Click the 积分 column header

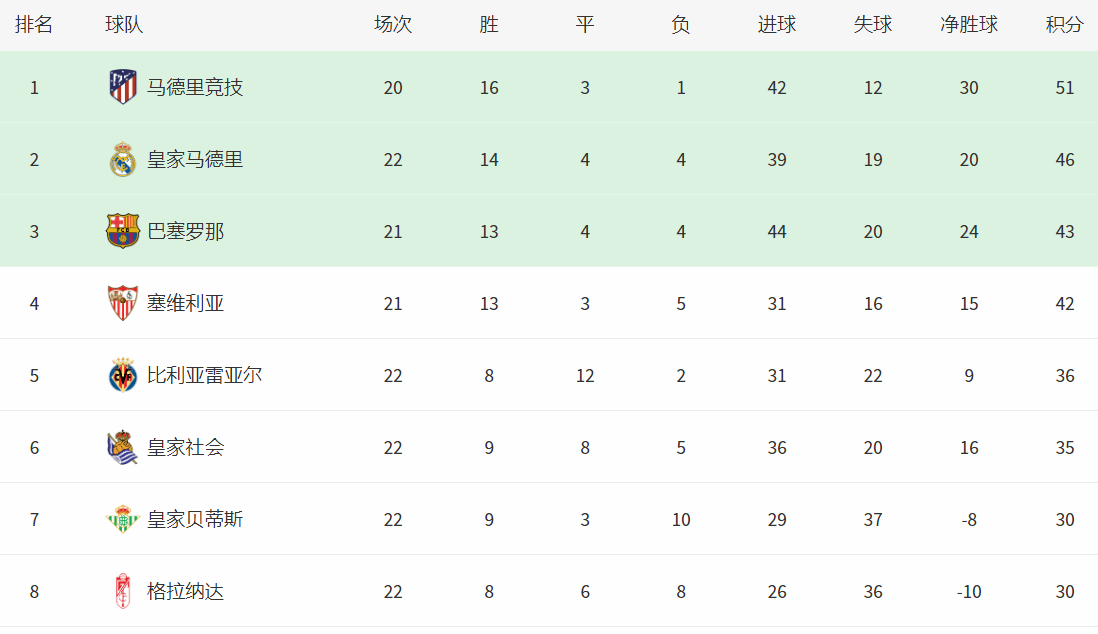pos(1064,25)
